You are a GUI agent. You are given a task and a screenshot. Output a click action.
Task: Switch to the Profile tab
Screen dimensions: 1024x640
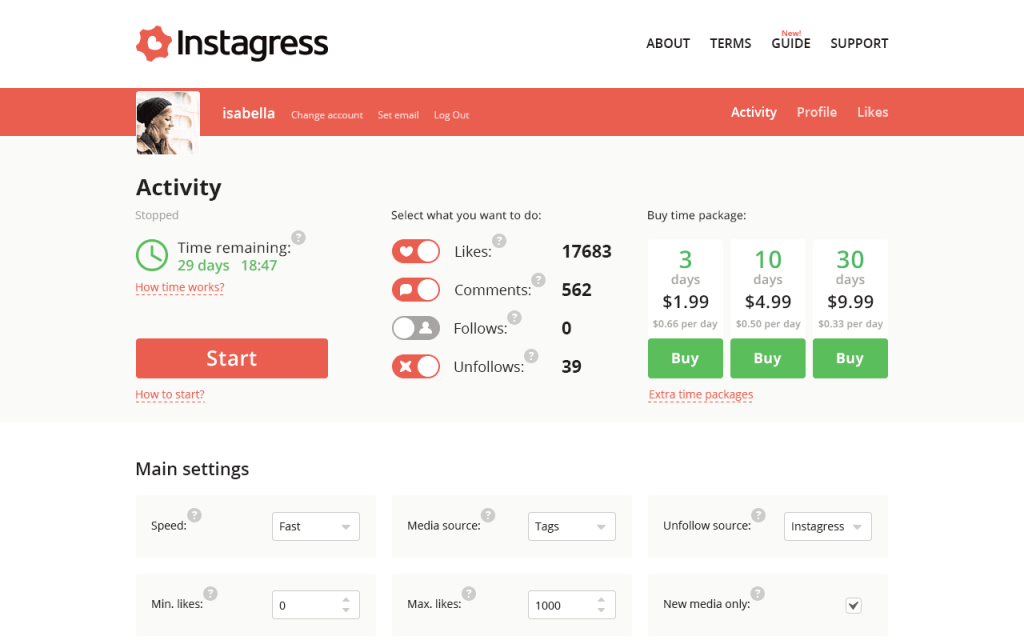click(x=816, y=112)
